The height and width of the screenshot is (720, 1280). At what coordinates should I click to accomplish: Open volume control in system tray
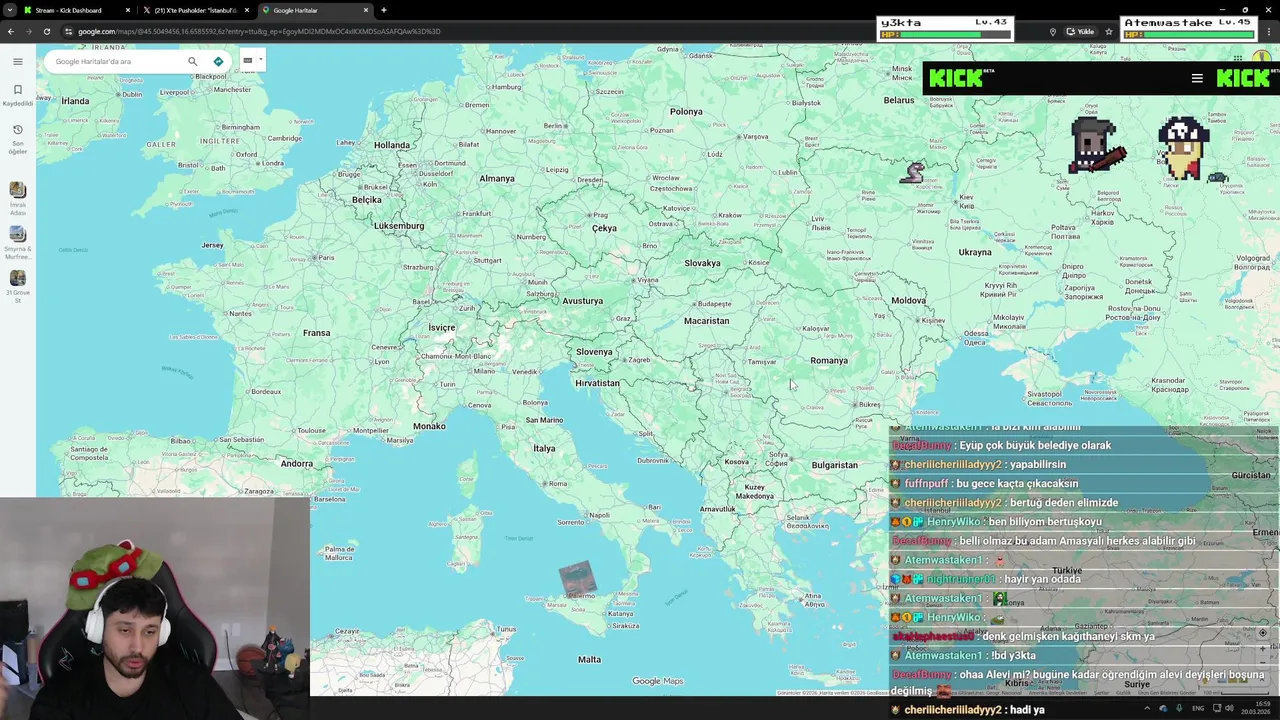point(1229,708)
